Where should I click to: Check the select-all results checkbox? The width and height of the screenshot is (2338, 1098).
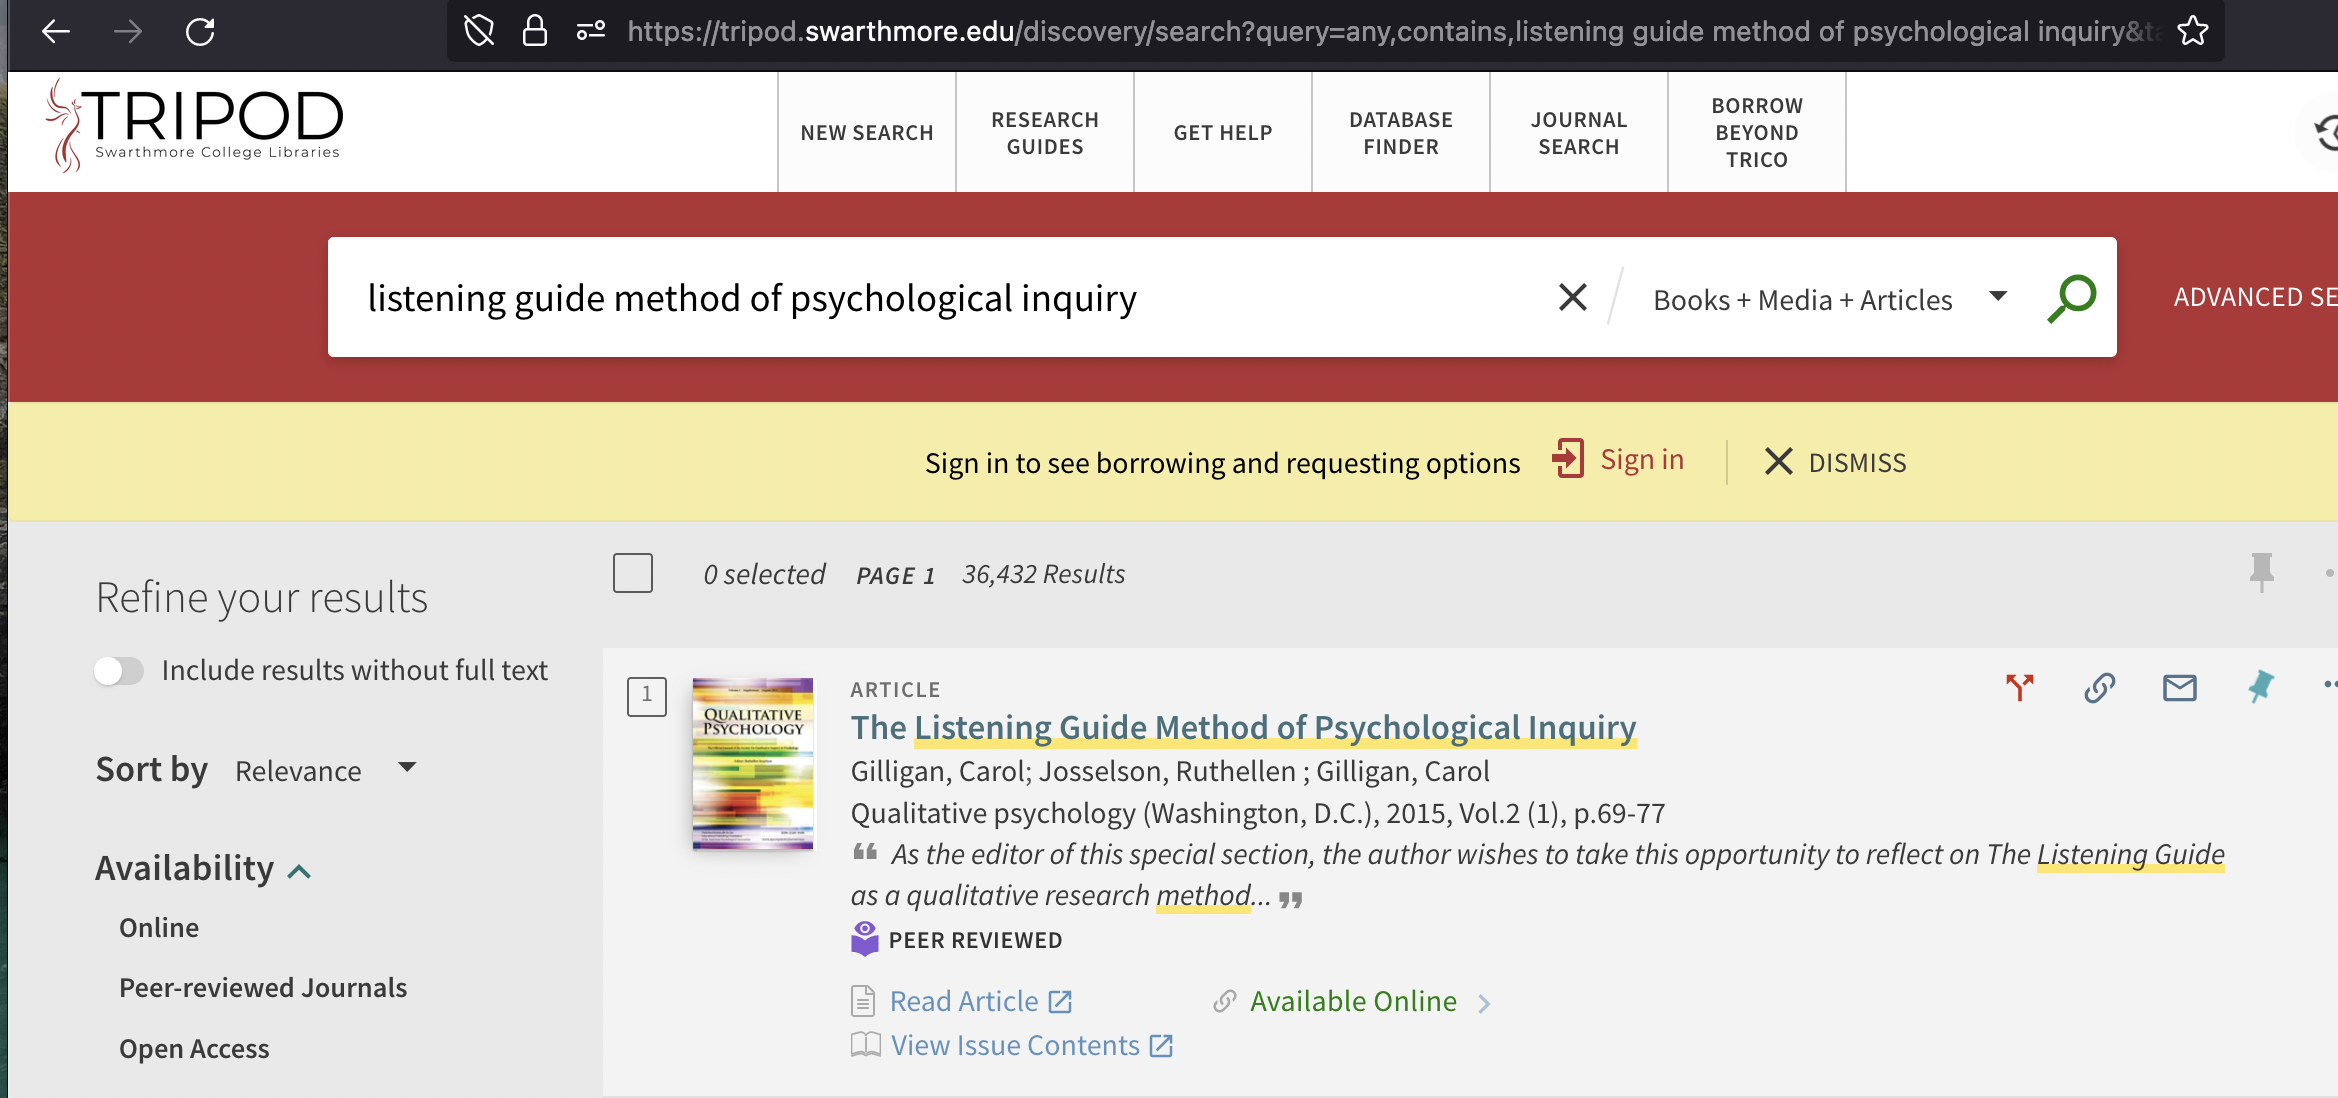tap(632, 573)
